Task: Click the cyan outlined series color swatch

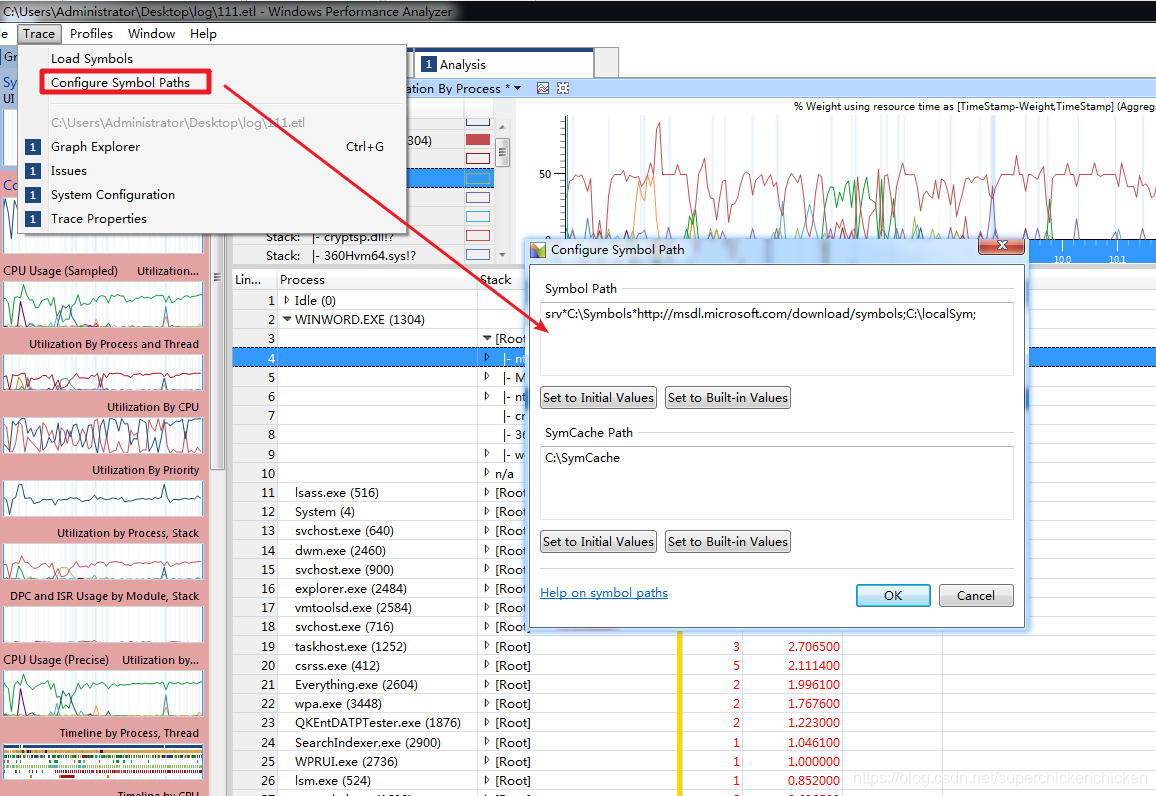Action: click(x=478, y=216)
